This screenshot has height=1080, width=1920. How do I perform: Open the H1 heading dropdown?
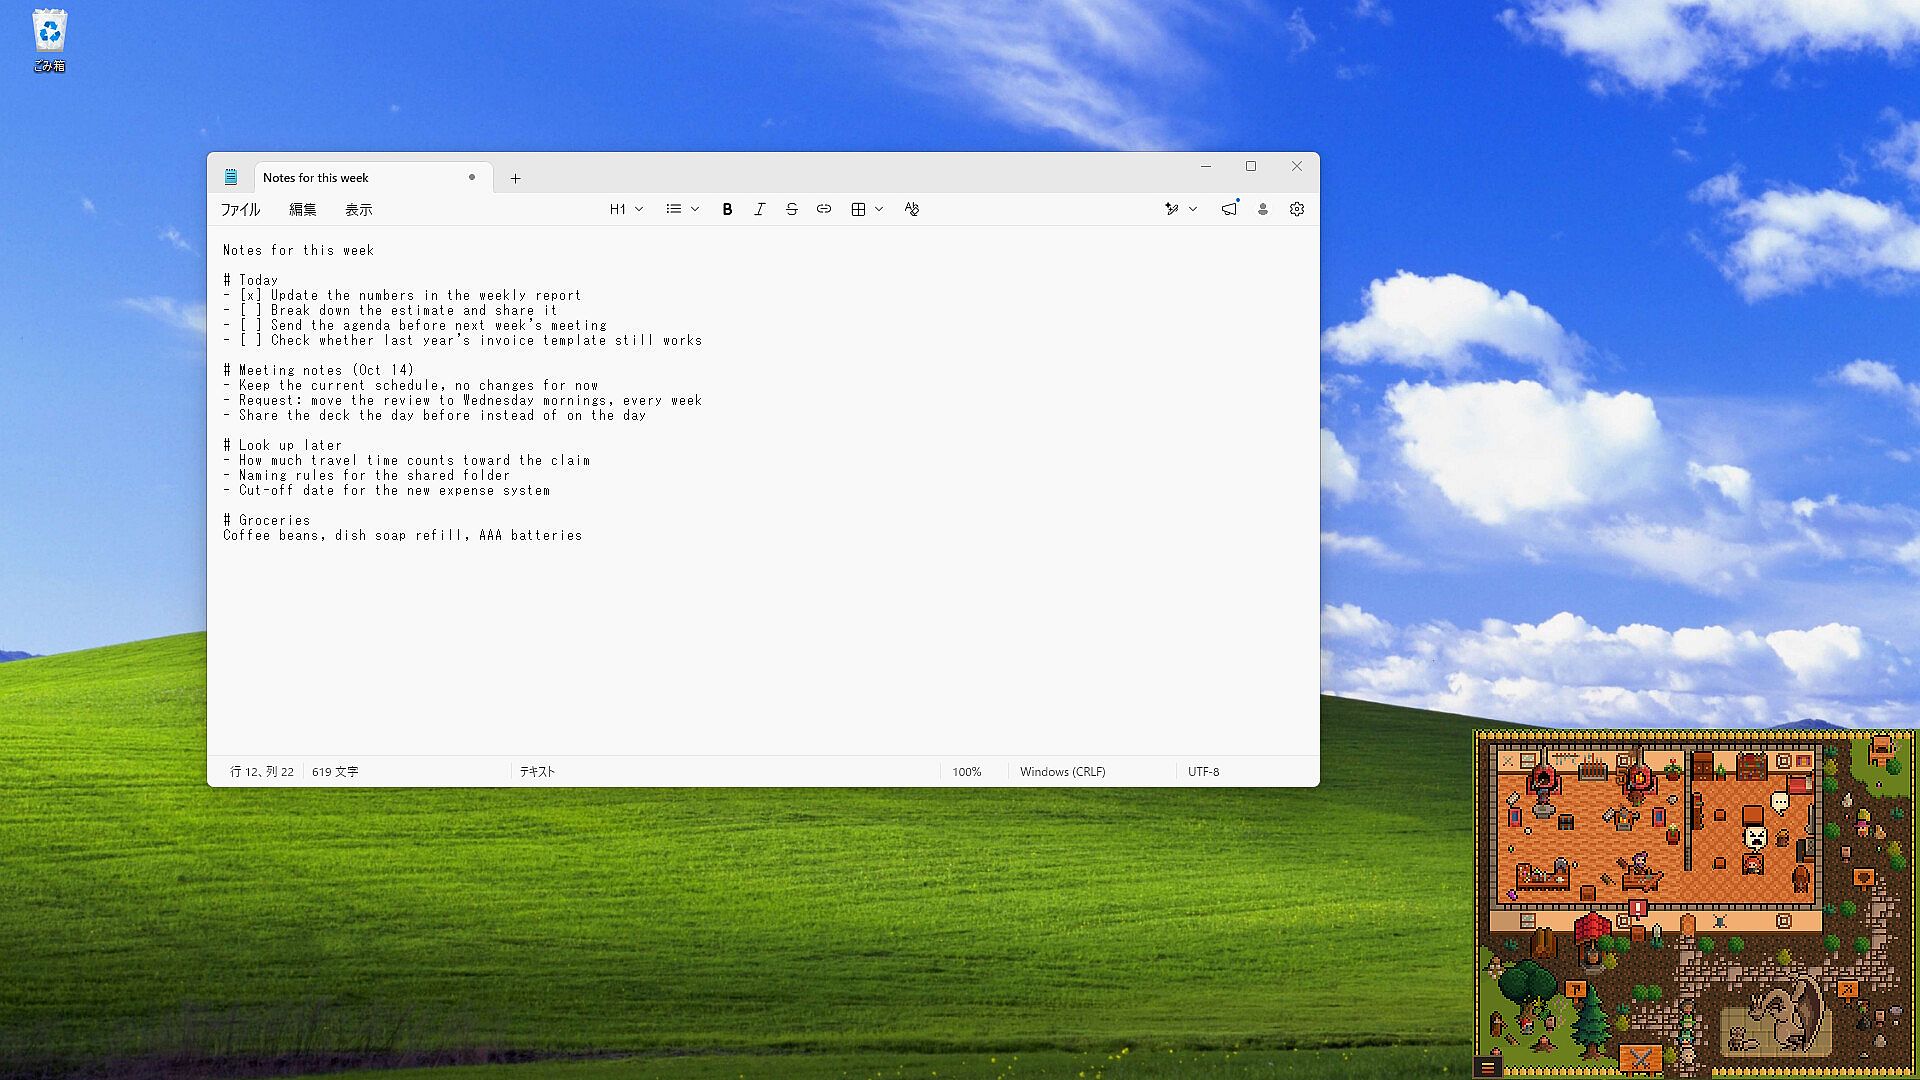(626, 209)
